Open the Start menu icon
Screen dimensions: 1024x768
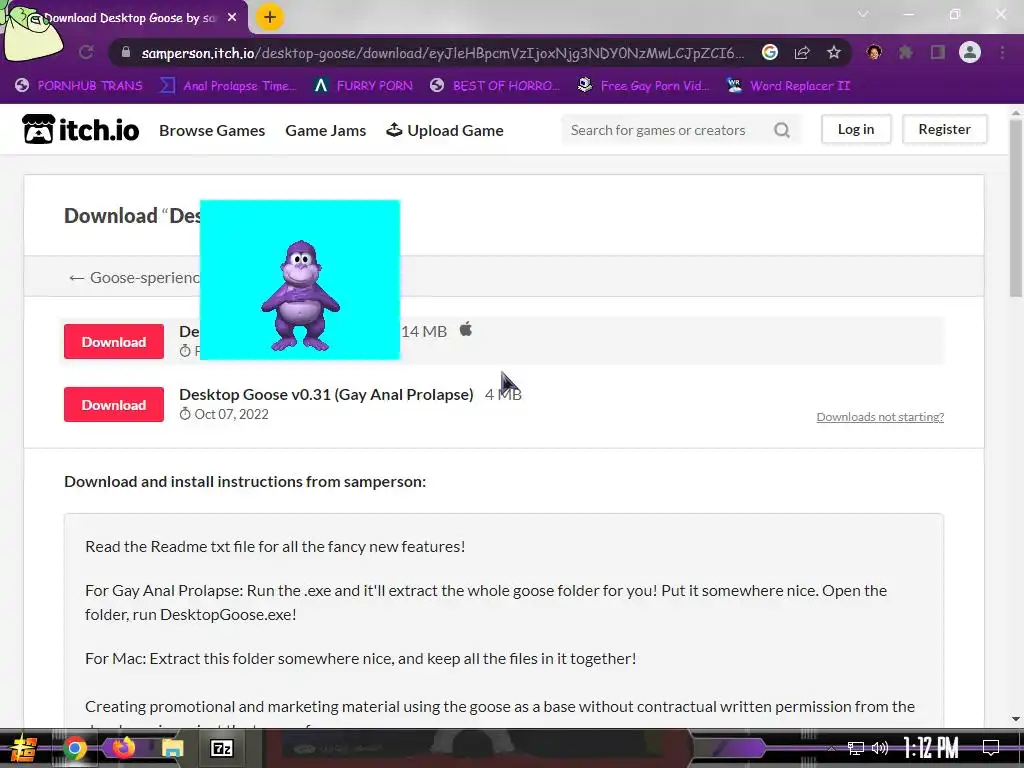coord(22,748)
